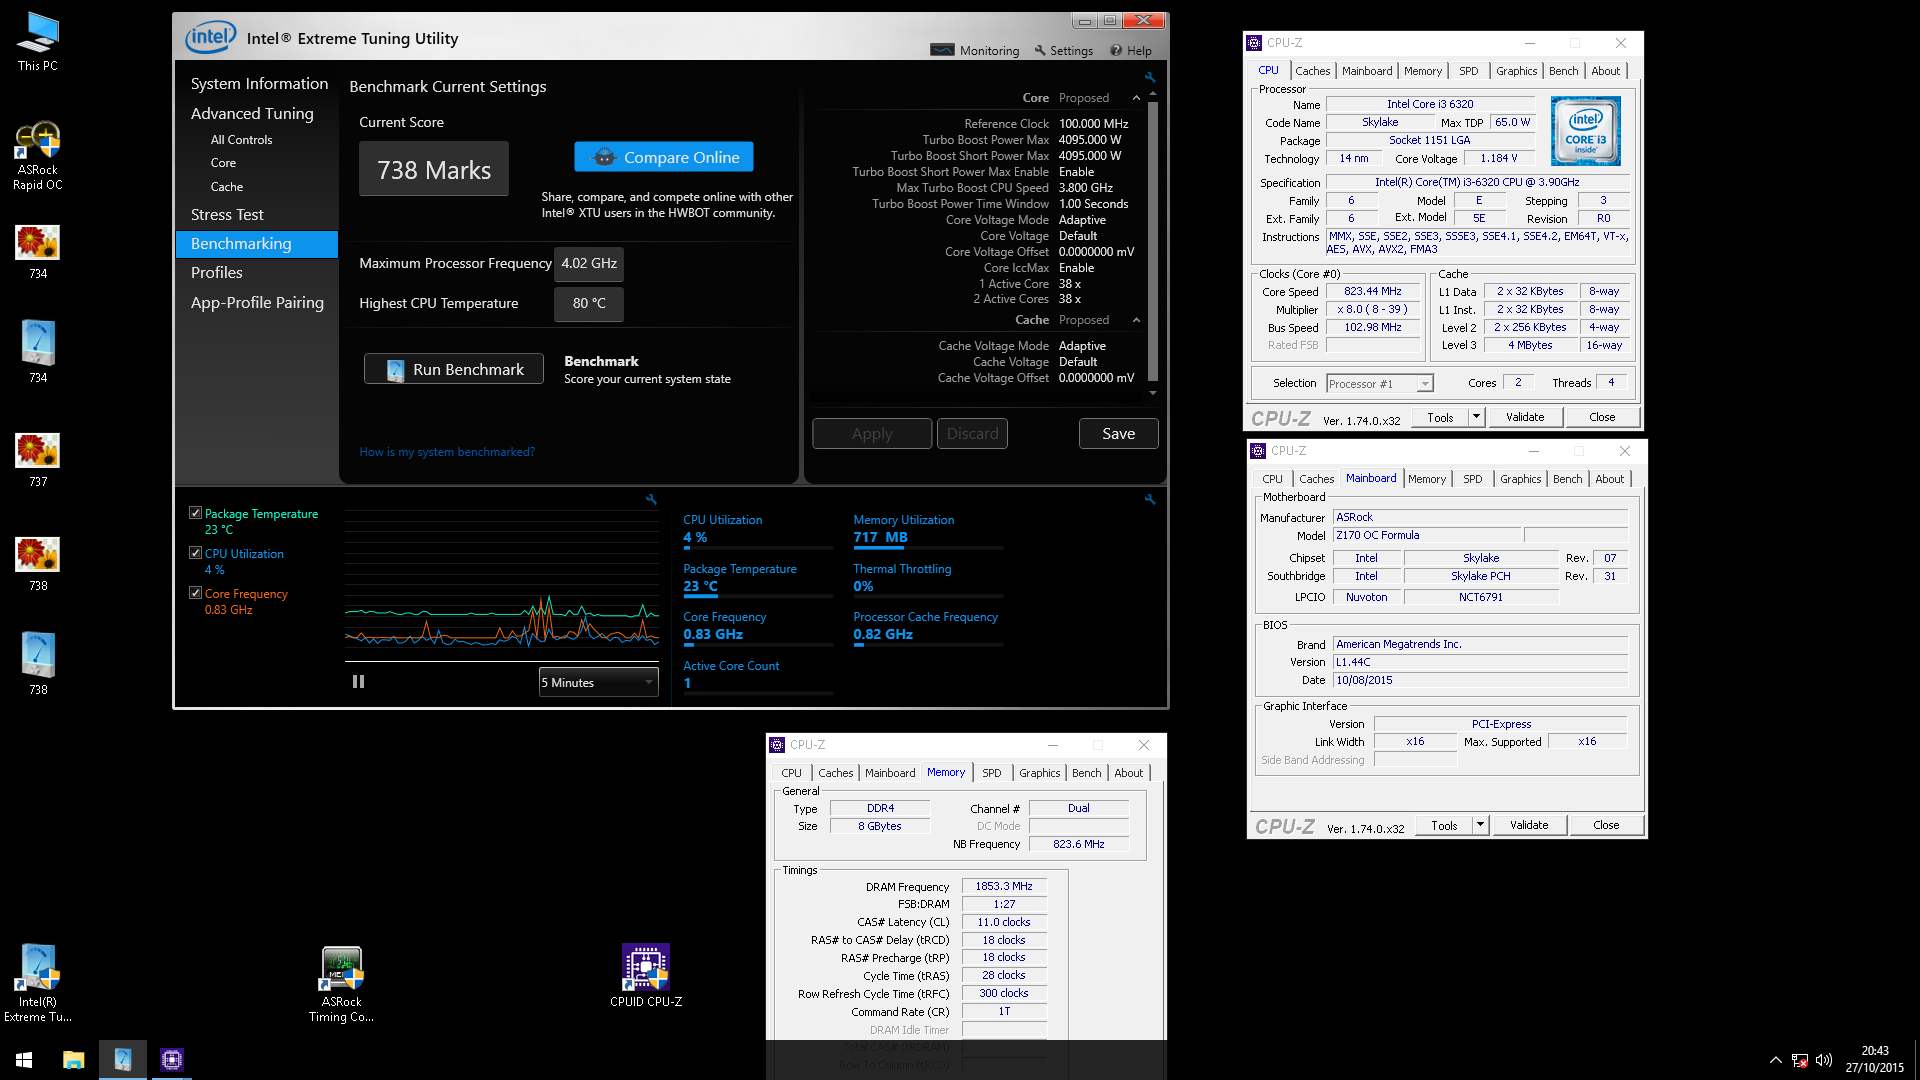The height and width of the screenshot is (1080, 1920).
Task: Switch to Caches tab in top CPU-Z window
Action: [x=1312, y=71]
